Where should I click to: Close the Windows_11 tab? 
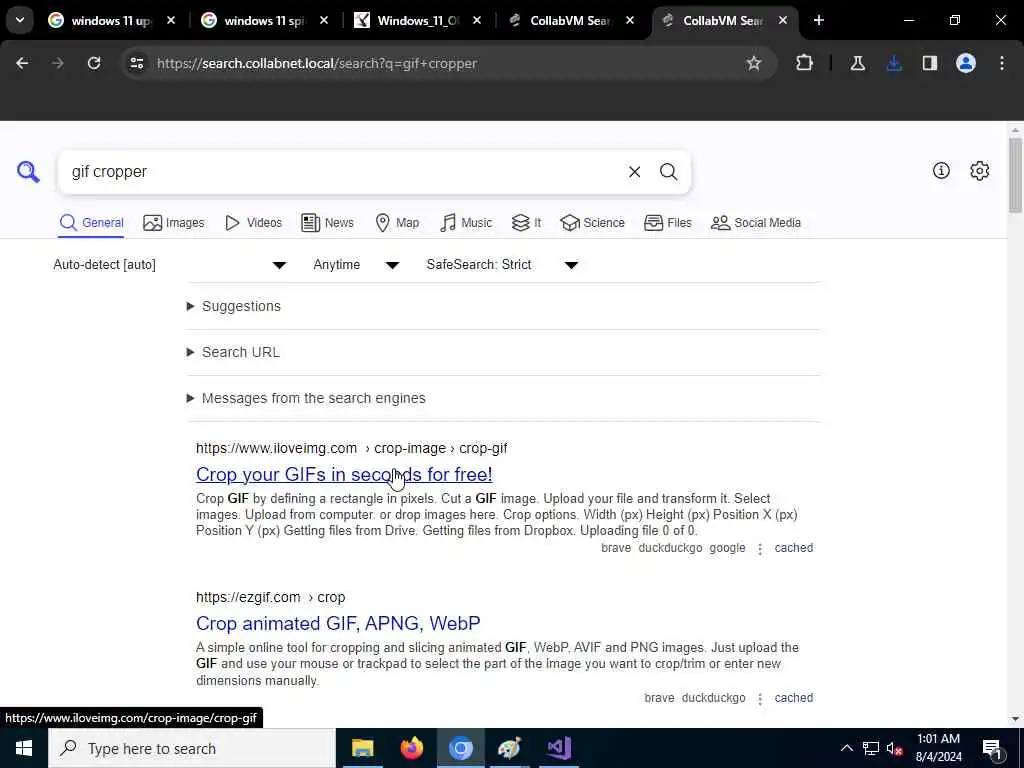[477, 20]
